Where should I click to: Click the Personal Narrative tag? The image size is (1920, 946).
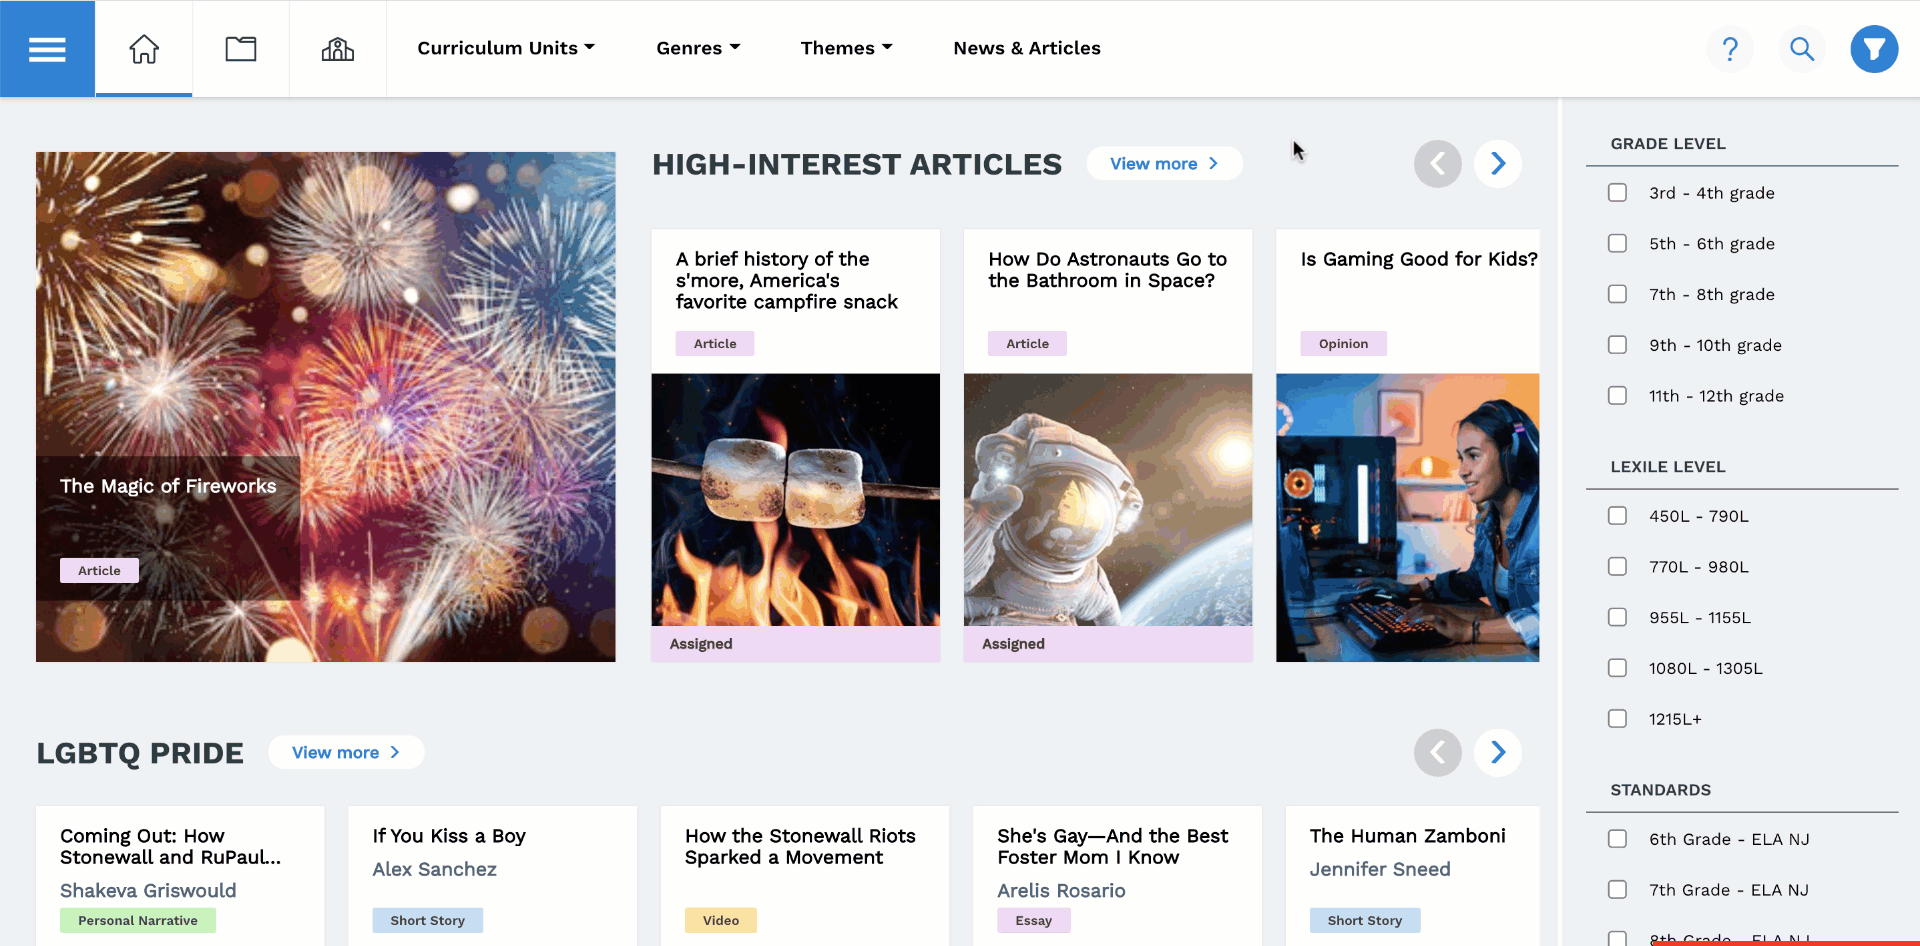pyautogui.click(x=138, y=920)
